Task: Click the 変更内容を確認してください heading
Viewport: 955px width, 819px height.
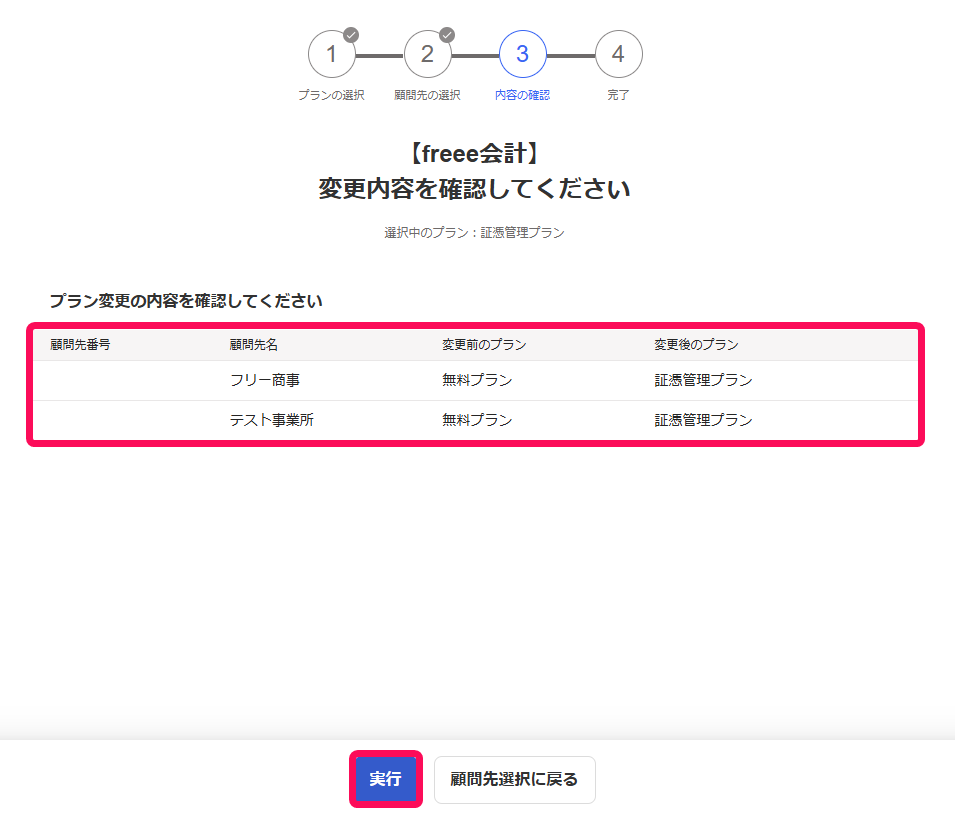Action: click(474, 189)
